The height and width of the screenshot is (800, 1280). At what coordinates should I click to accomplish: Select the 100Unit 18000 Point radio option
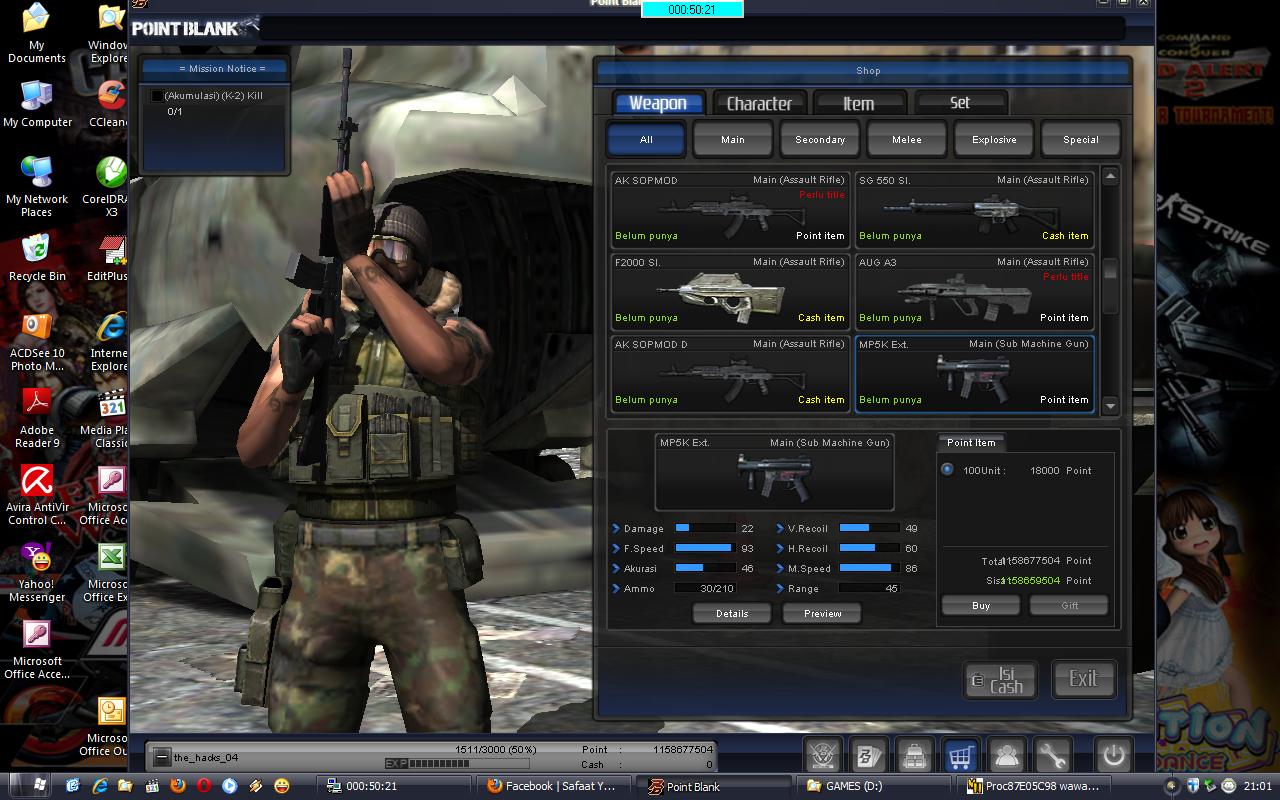947,470
